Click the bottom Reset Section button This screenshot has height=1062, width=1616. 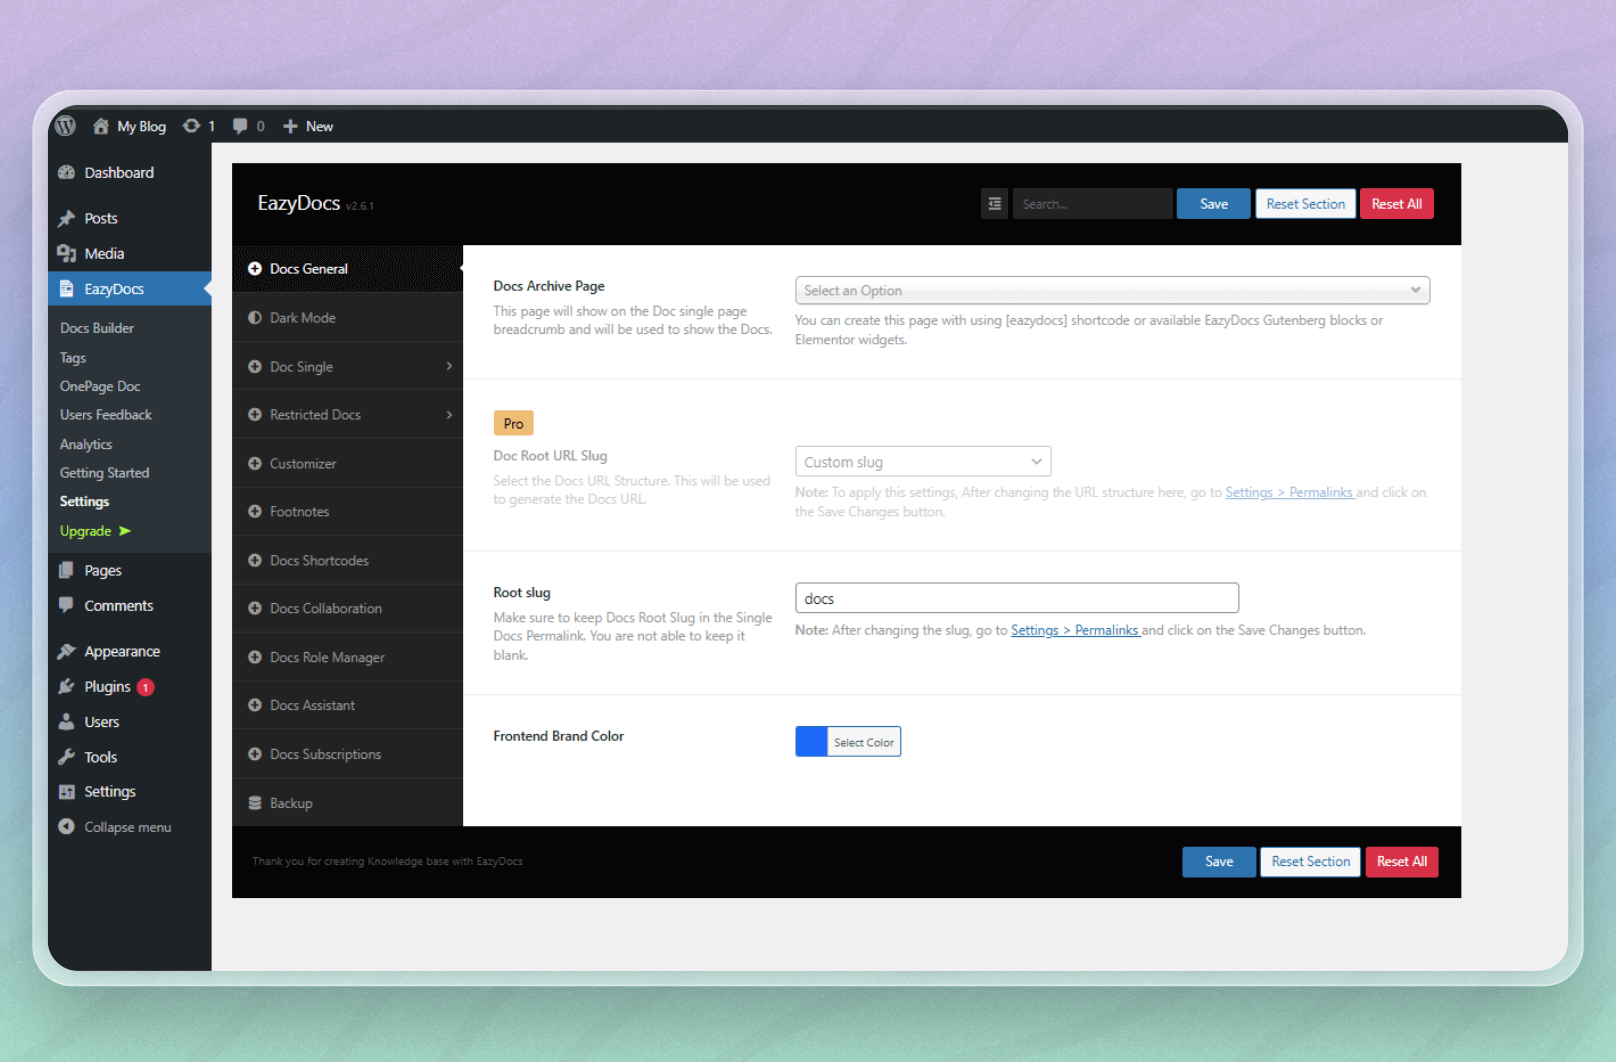(x=1310, y=862)
